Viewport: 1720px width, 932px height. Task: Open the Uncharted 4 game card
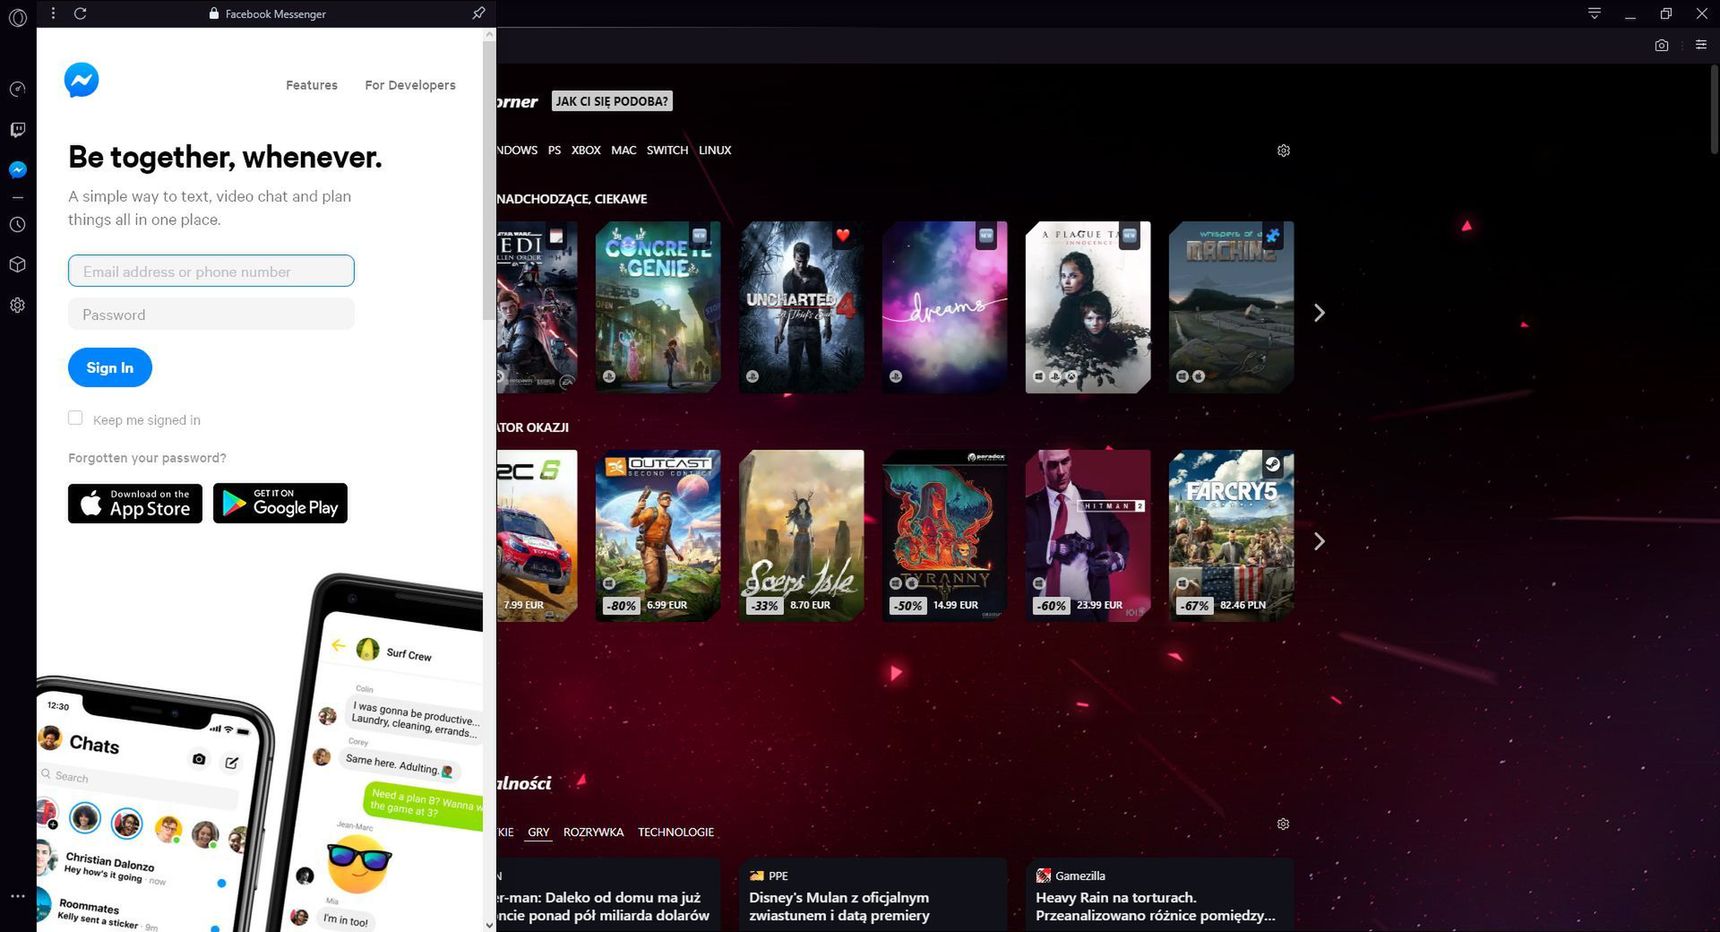coord(801,307)
